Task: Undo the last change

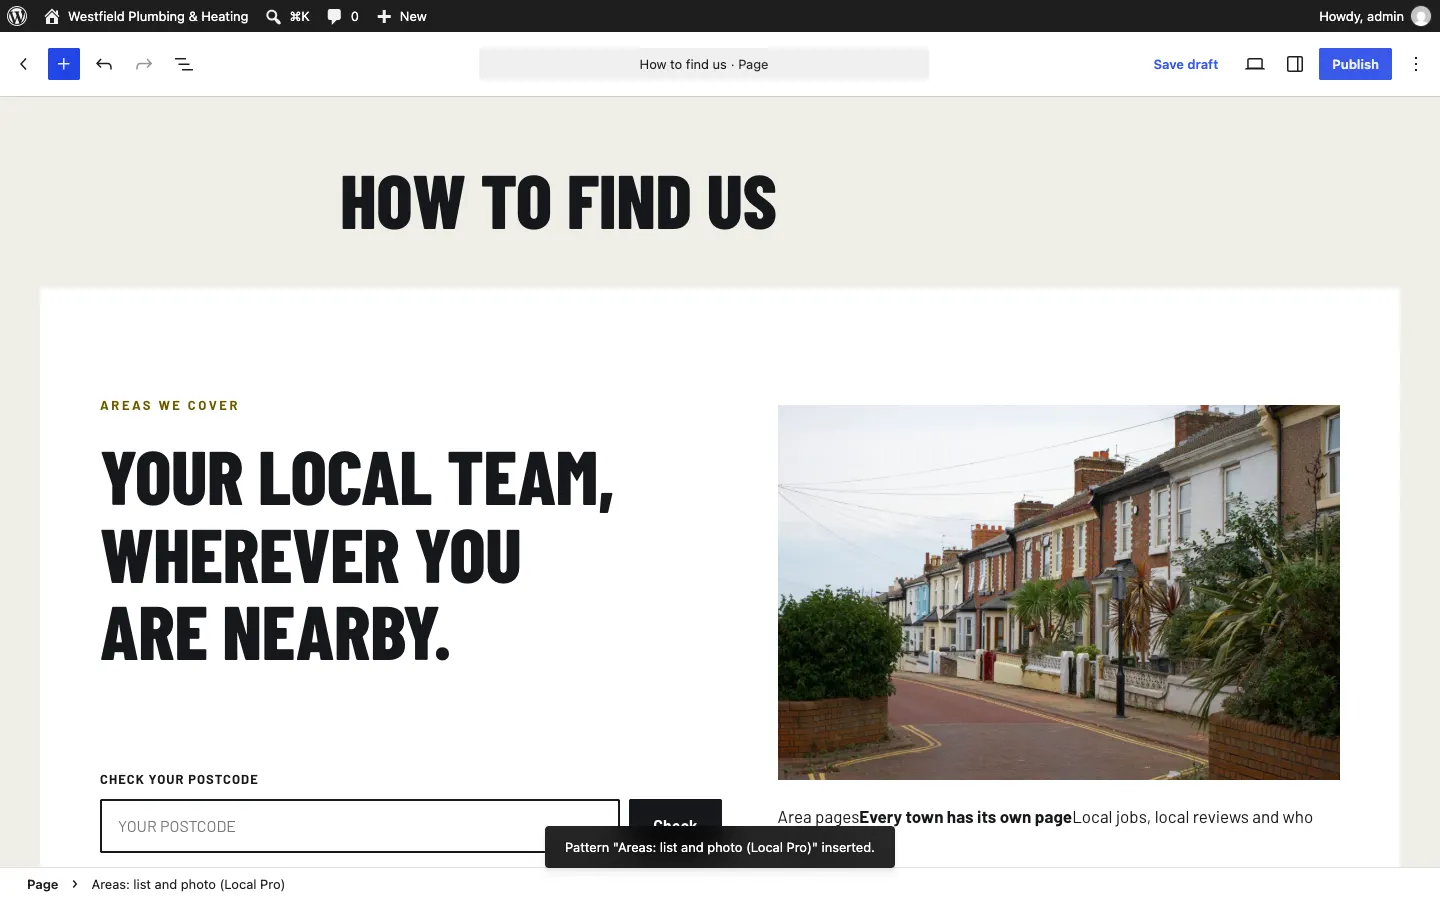Action: 104,64
